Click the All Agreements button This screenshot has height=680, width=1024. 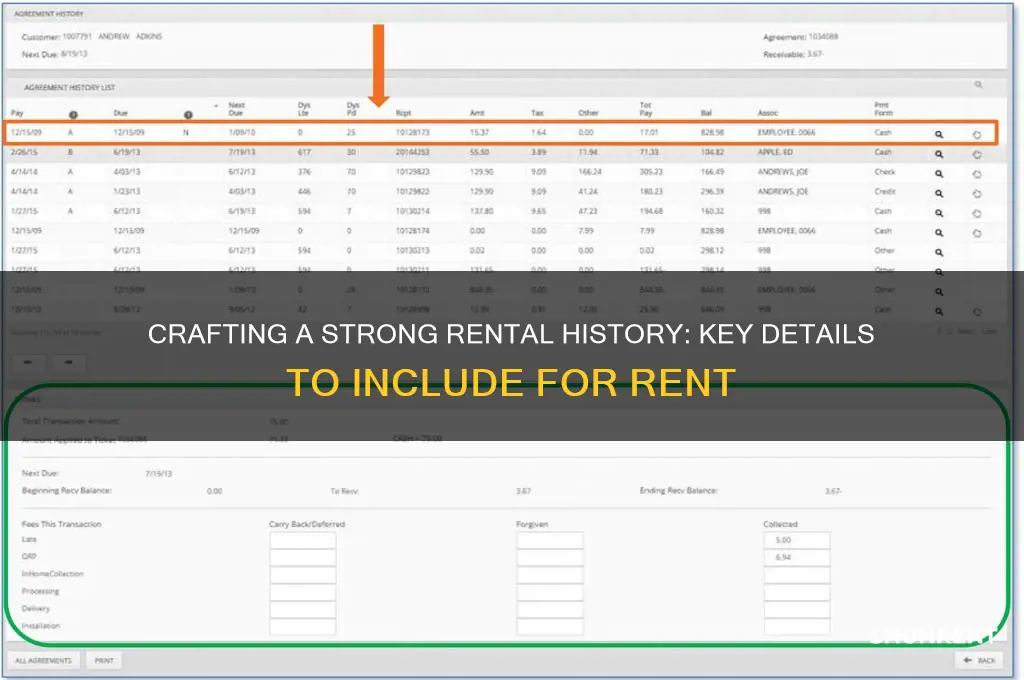(43, 660)
